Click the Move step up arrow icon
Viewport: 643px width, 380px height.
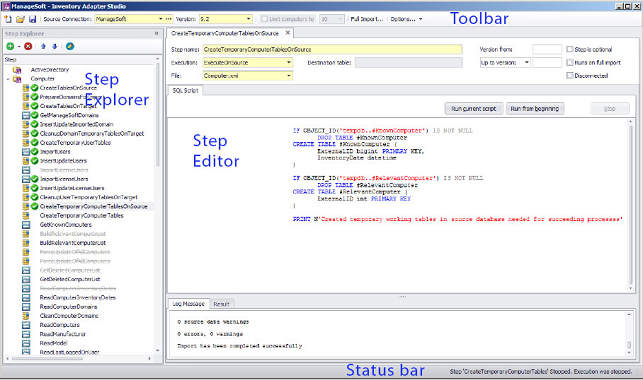pyautogui.click(x=43, y=46)
